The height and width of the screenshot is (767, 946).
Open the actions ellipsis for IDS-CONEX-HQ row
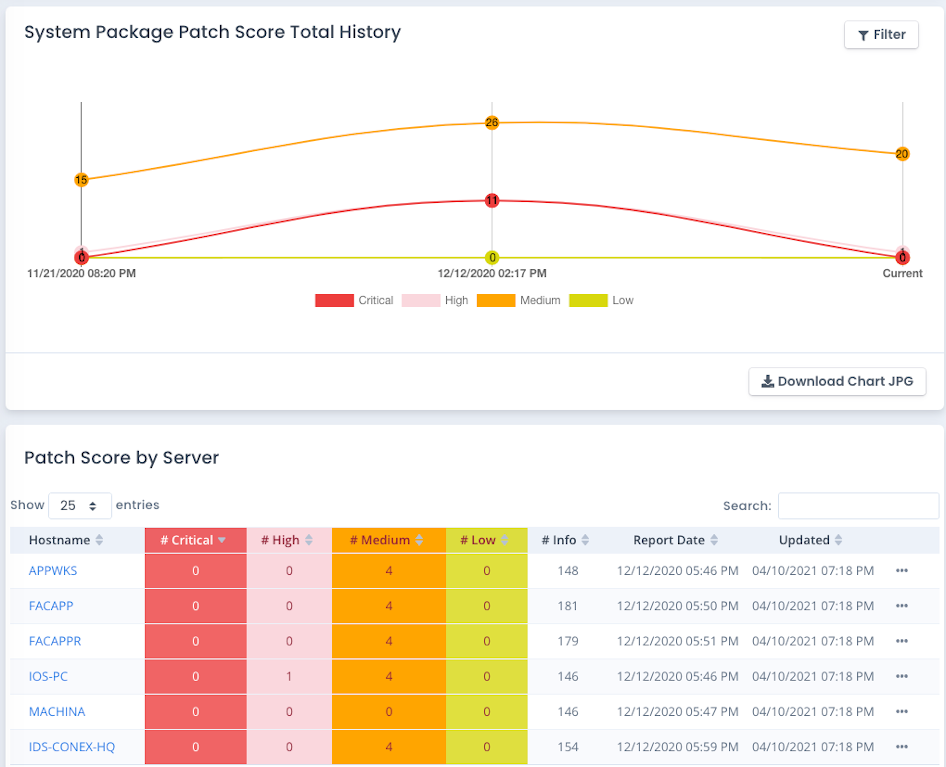(901, 746)
